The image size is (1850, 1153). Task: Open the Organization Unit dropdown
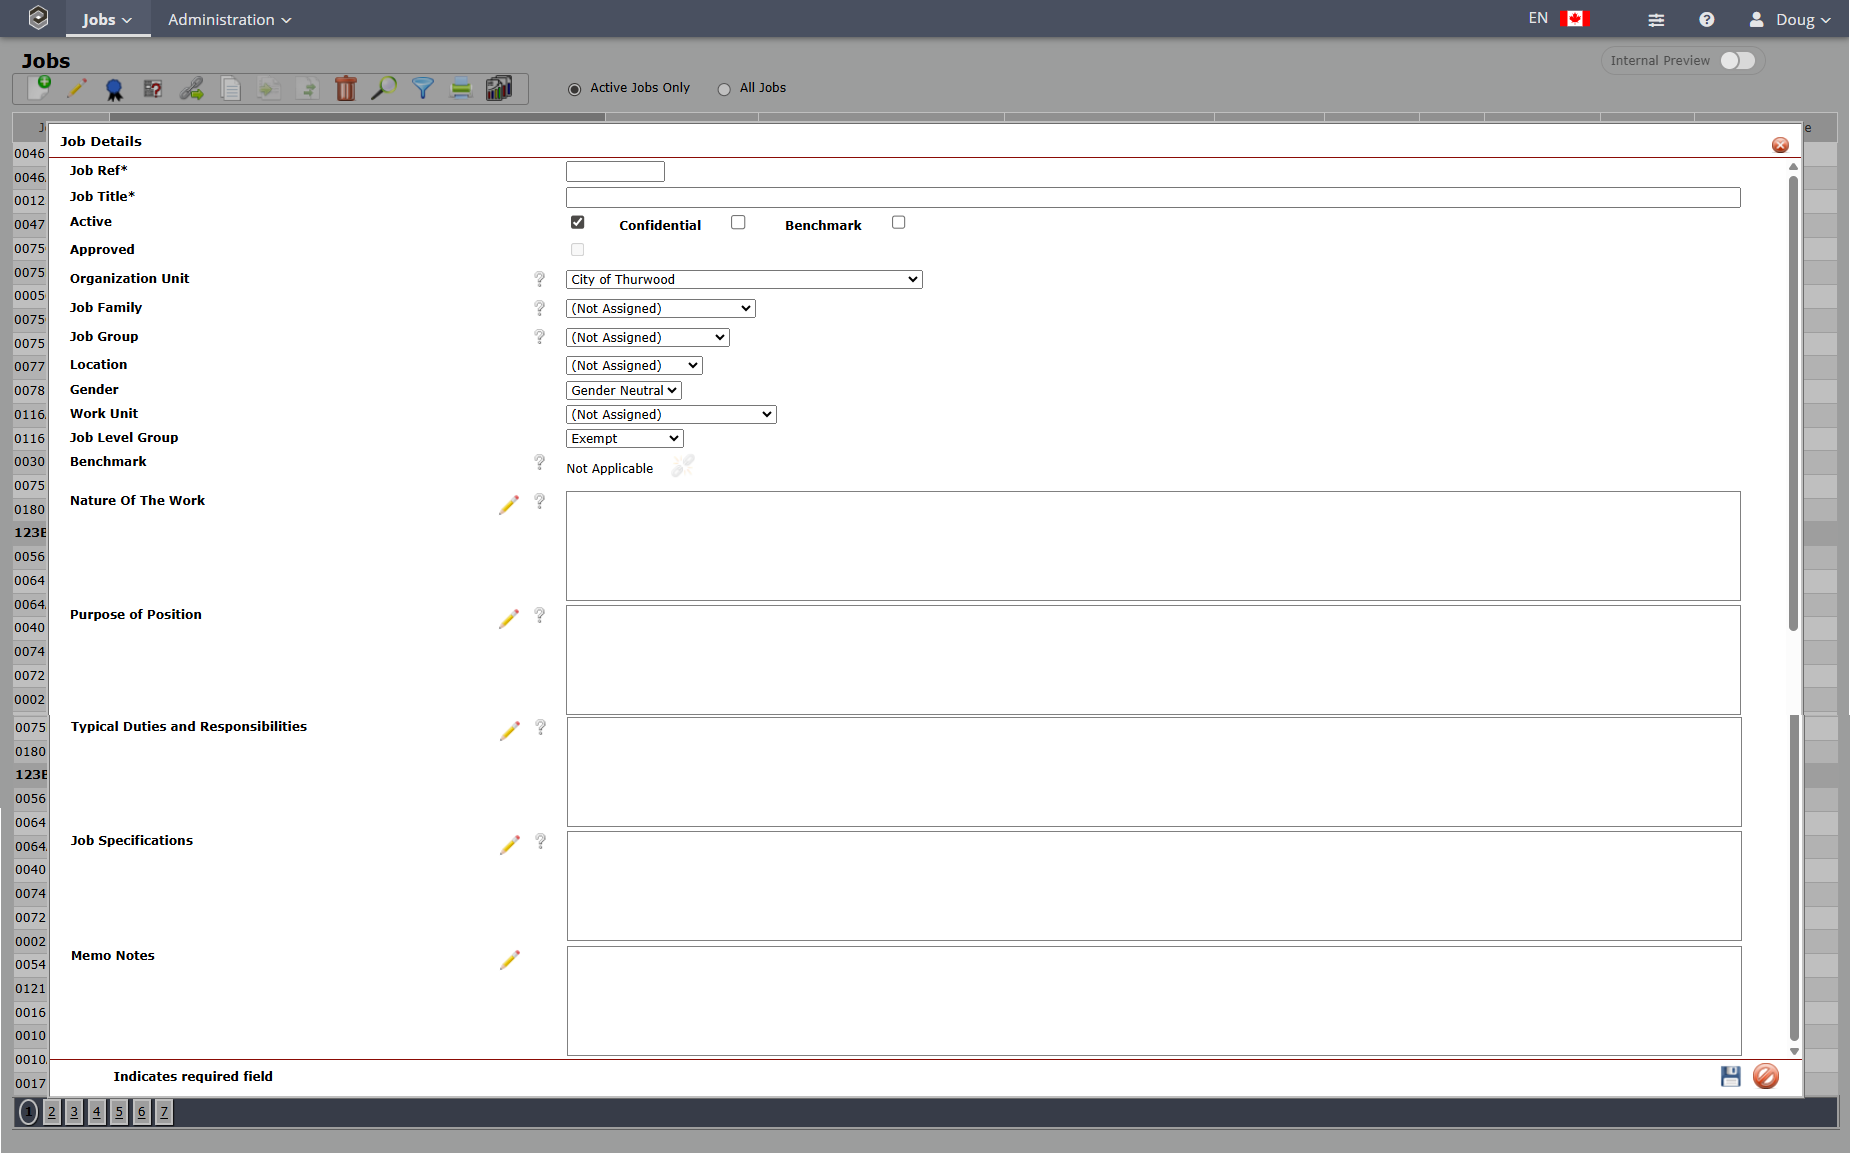(743, 280)
